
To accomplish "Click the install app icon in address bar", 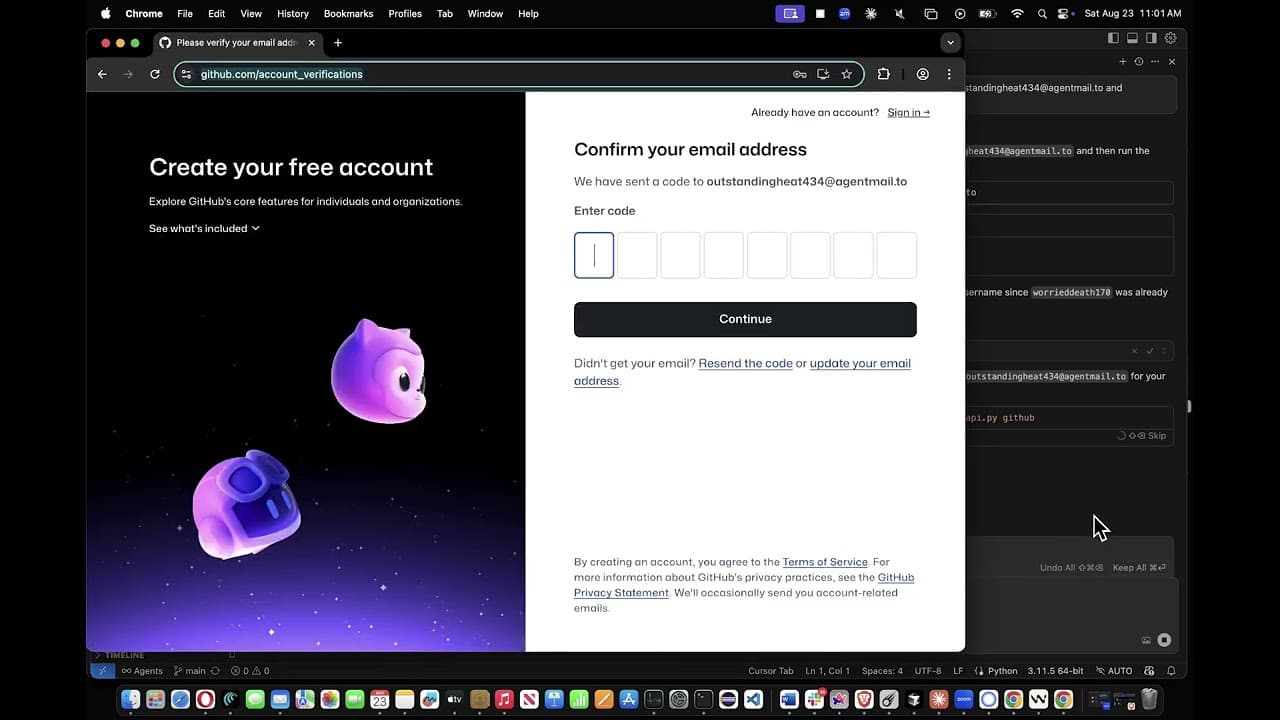I will click(x=823, y=74).
